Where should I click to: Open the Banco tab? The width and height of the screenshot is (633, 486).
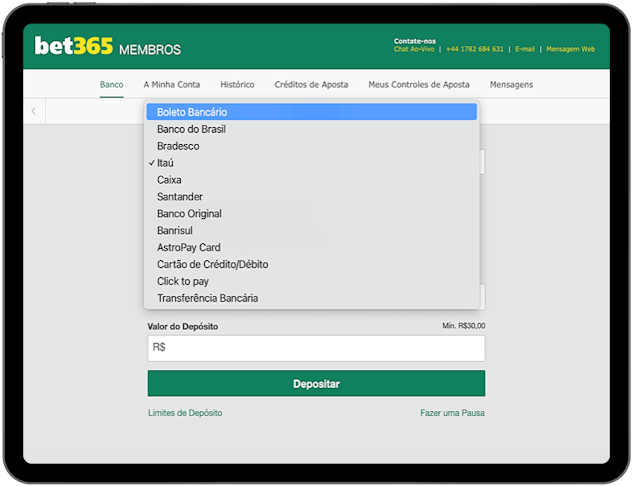tap(112, 85)
